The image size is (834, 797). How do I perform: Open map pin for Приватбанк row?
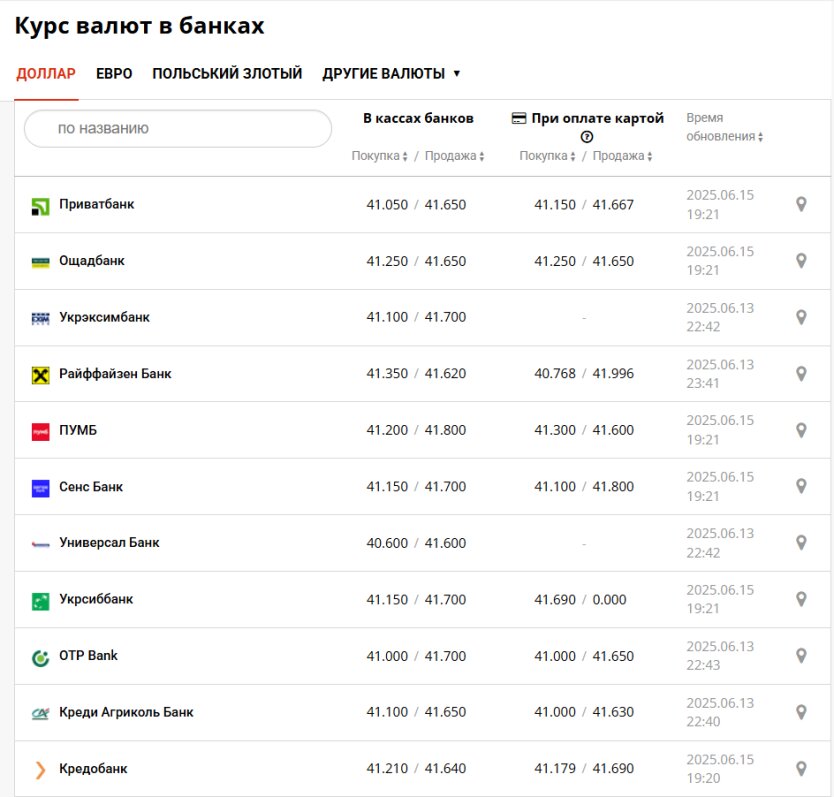[x=801, y=204]
